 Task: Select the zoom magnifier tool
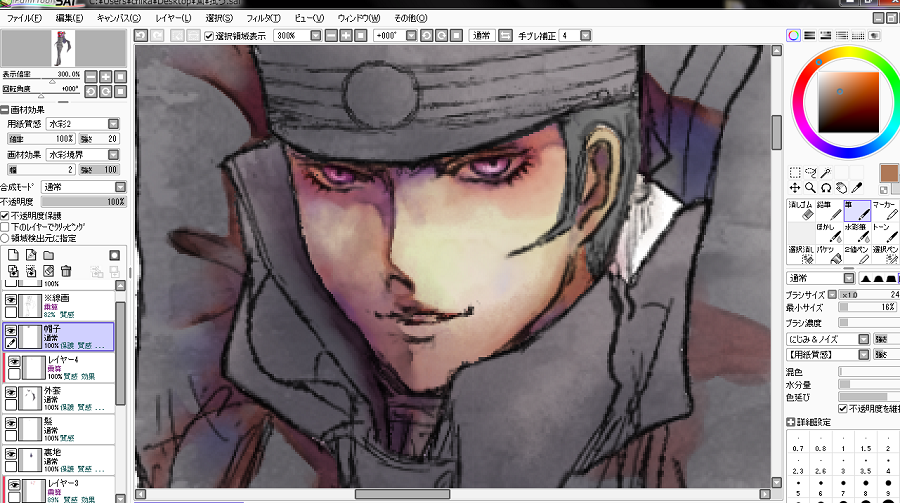pyautogui.click(x=810, y=188)
